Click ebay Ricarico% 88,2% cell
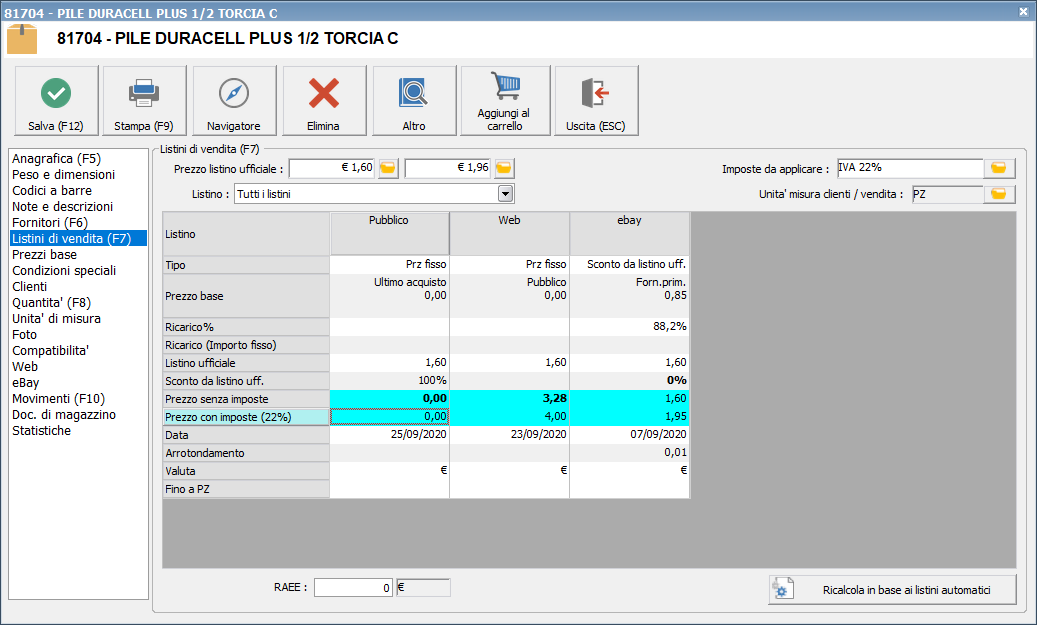The image size is (1037, 629). coord(629,327)
